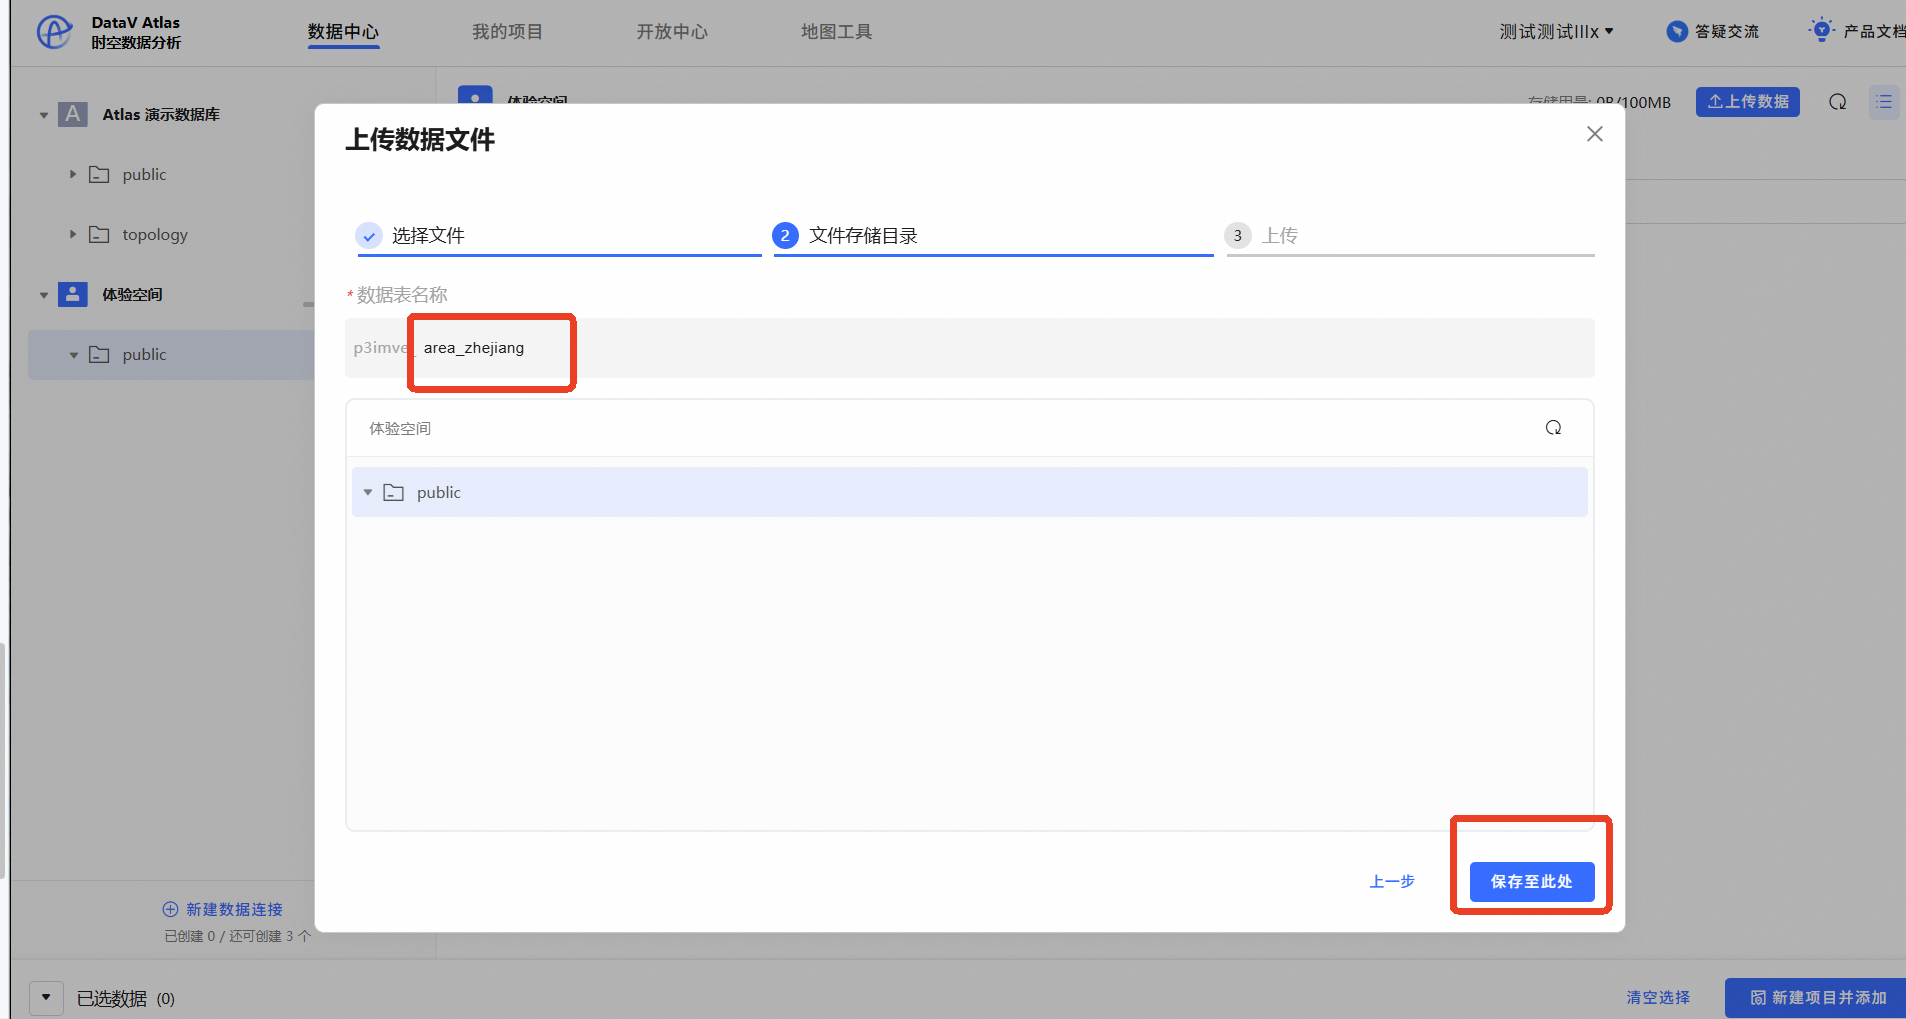Click the 上传数据 button
1906x1019 pixels.
(1748, 102)
